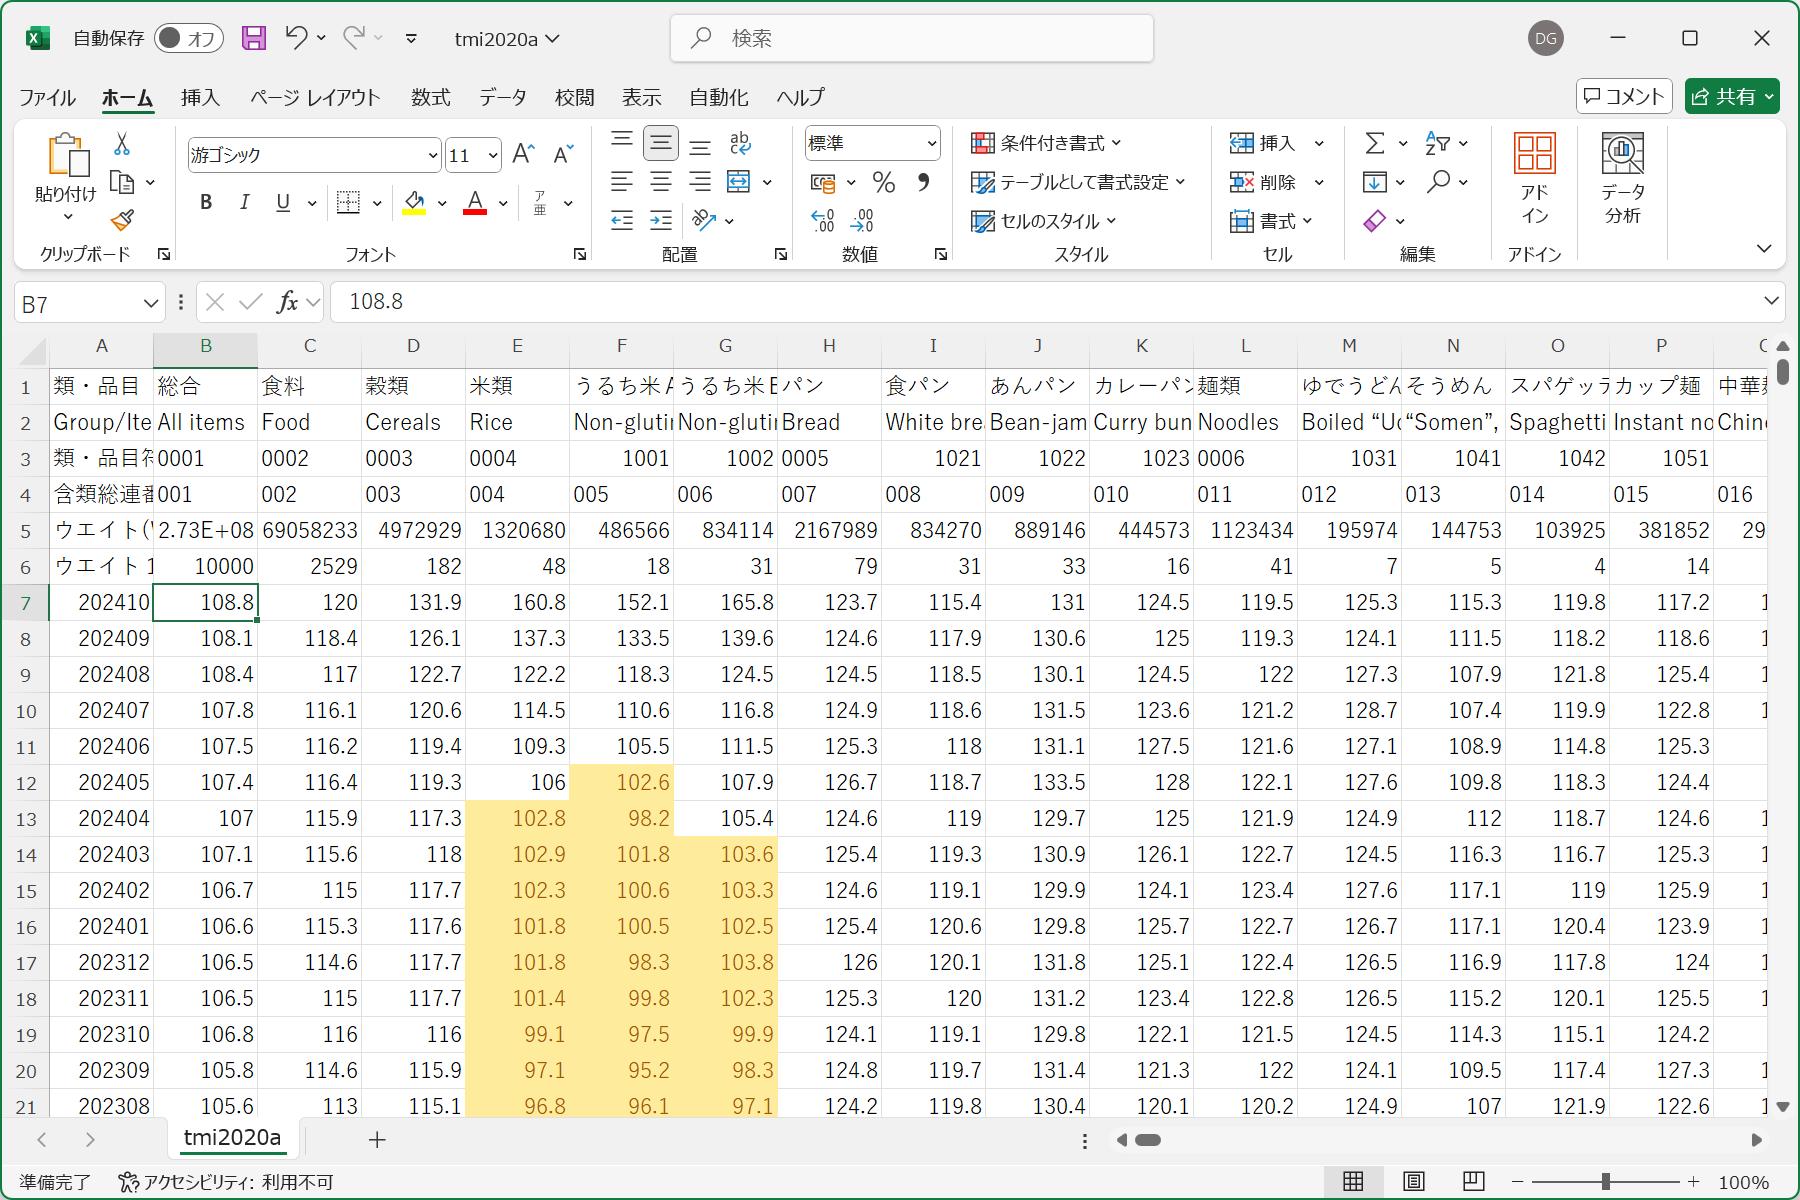Click the Fill down arrow icon
Screen dimensions: 1800x1200
click(x=1375, y=181)
